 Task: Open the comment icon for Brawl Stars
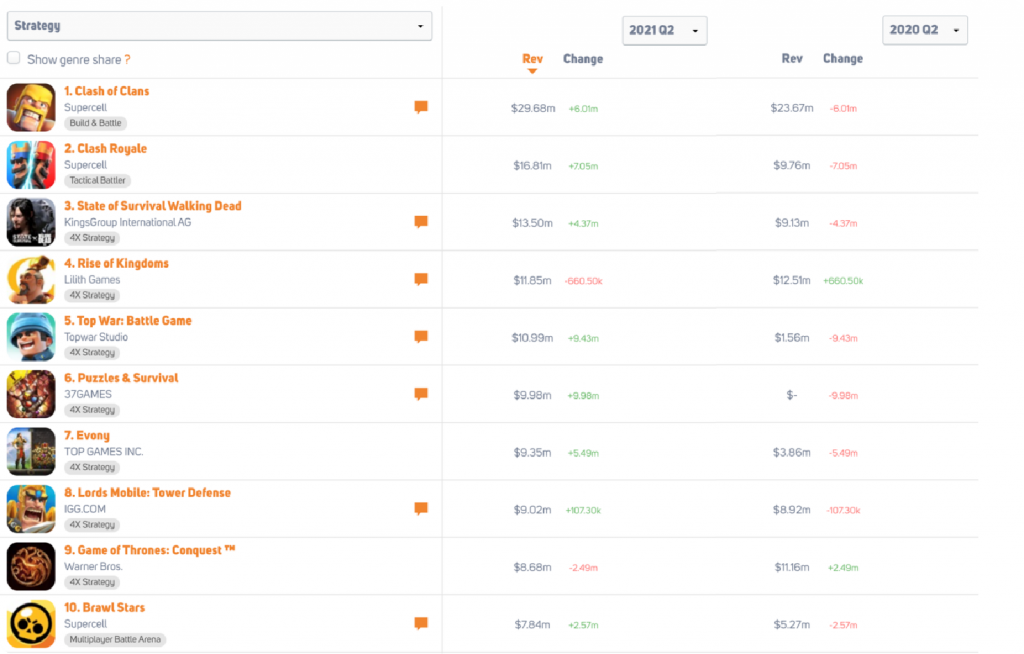pyautogui.click(x=421, y=624)
